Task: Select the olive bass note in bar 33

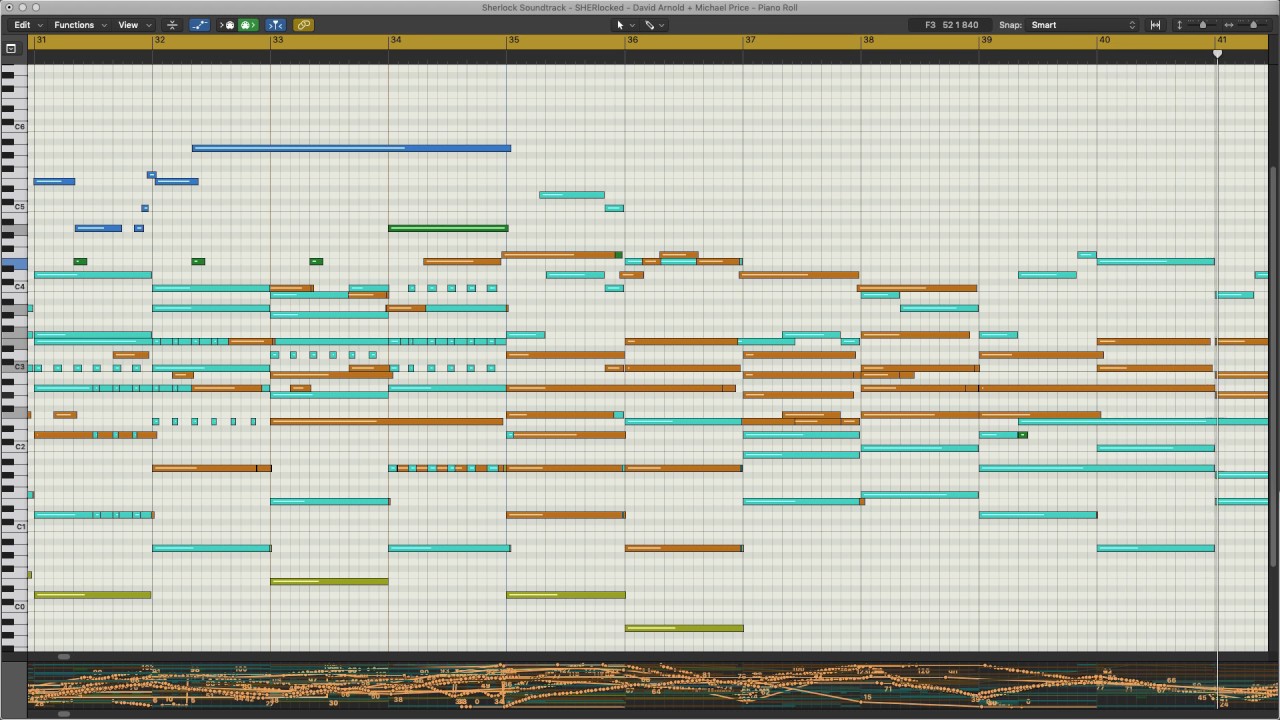Action: (x=329, y=581)
